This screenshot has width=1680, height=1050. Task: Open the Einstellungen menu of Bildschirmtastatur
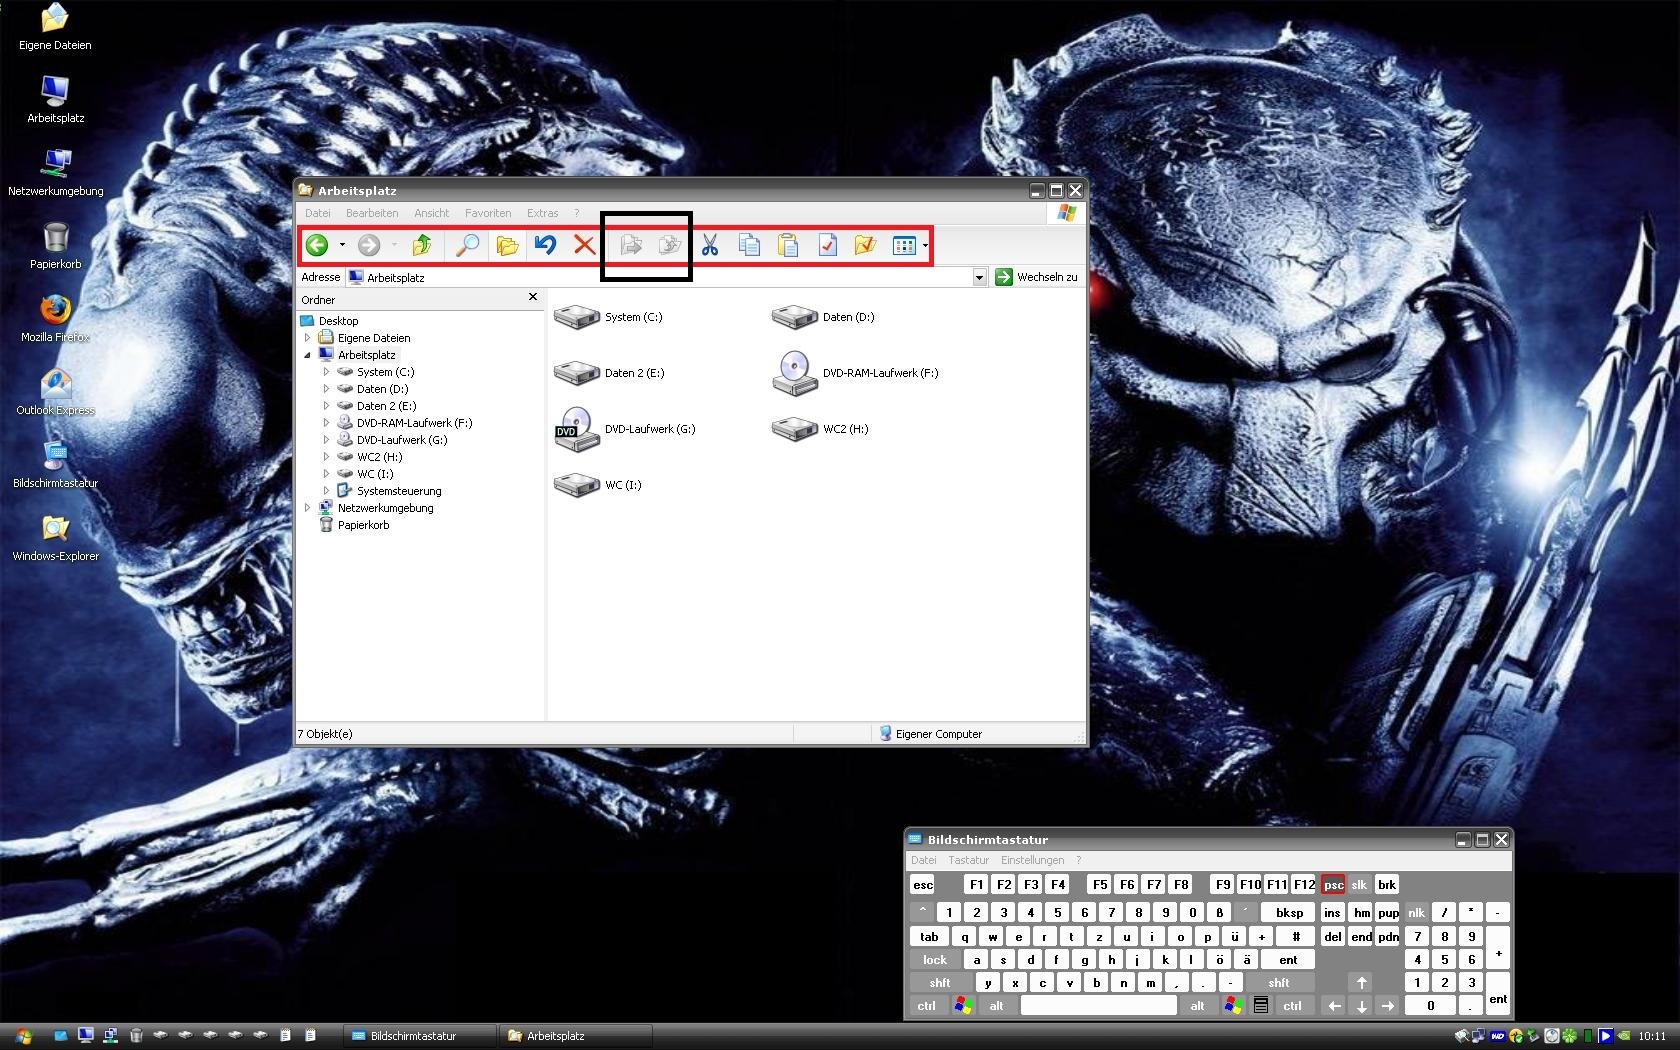point(1032,860)
